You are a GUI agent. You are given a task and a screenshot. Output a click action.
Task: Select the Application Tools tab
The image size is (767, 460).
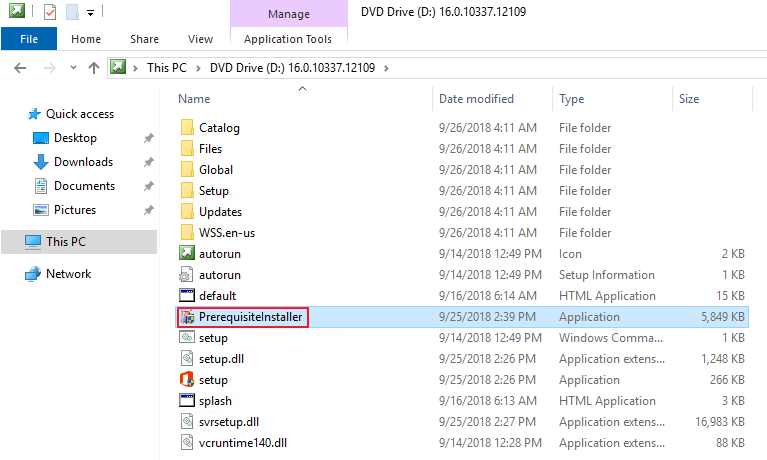point(288,39)
